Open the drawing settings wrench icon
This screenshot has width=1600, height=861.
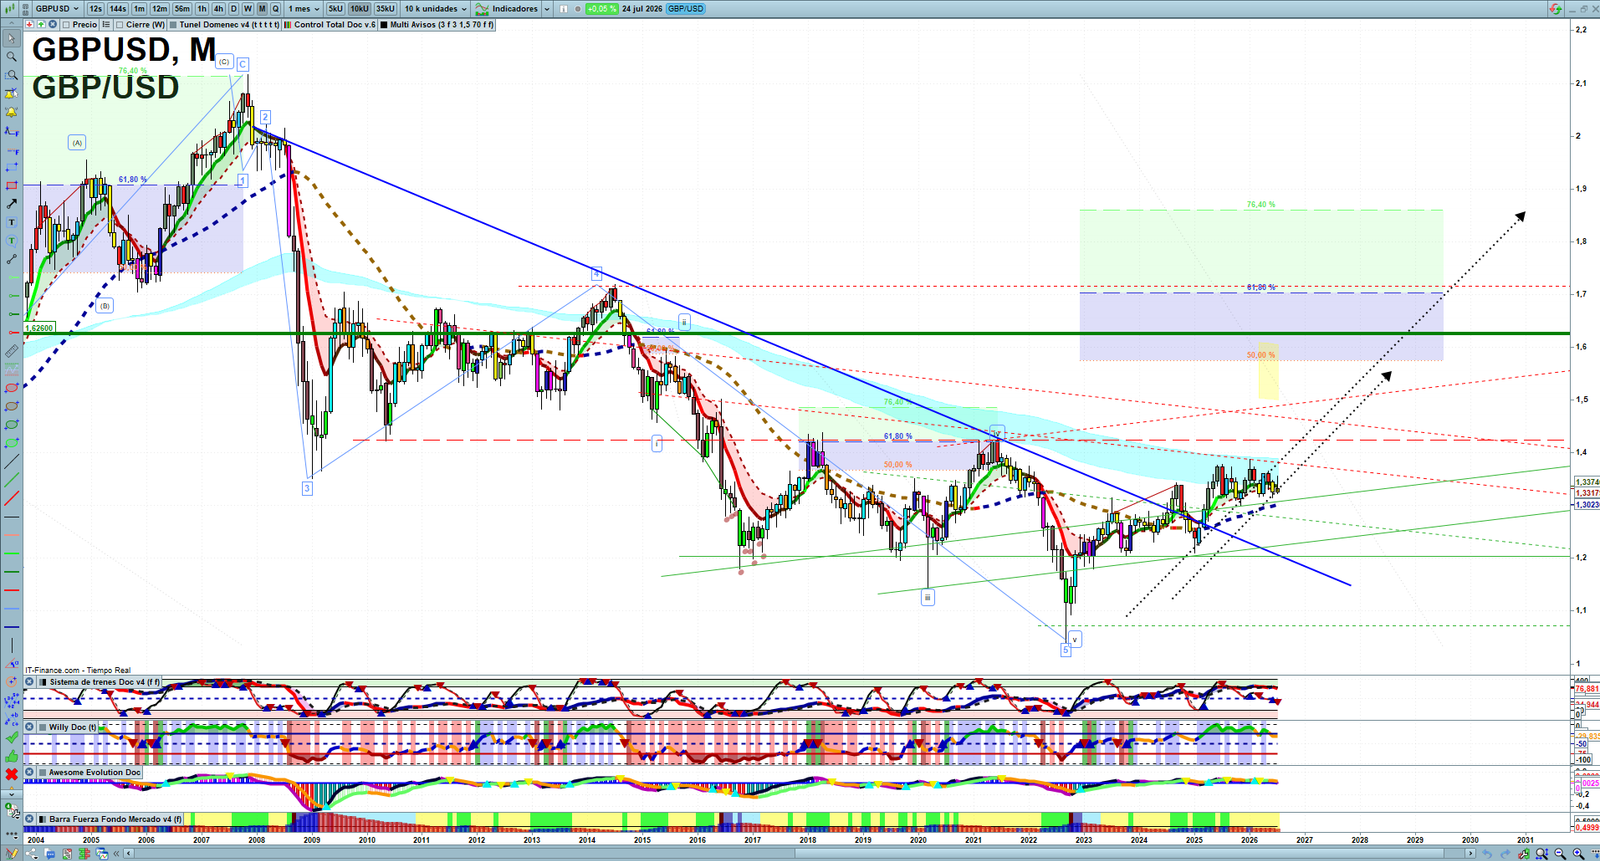[11, 810]
